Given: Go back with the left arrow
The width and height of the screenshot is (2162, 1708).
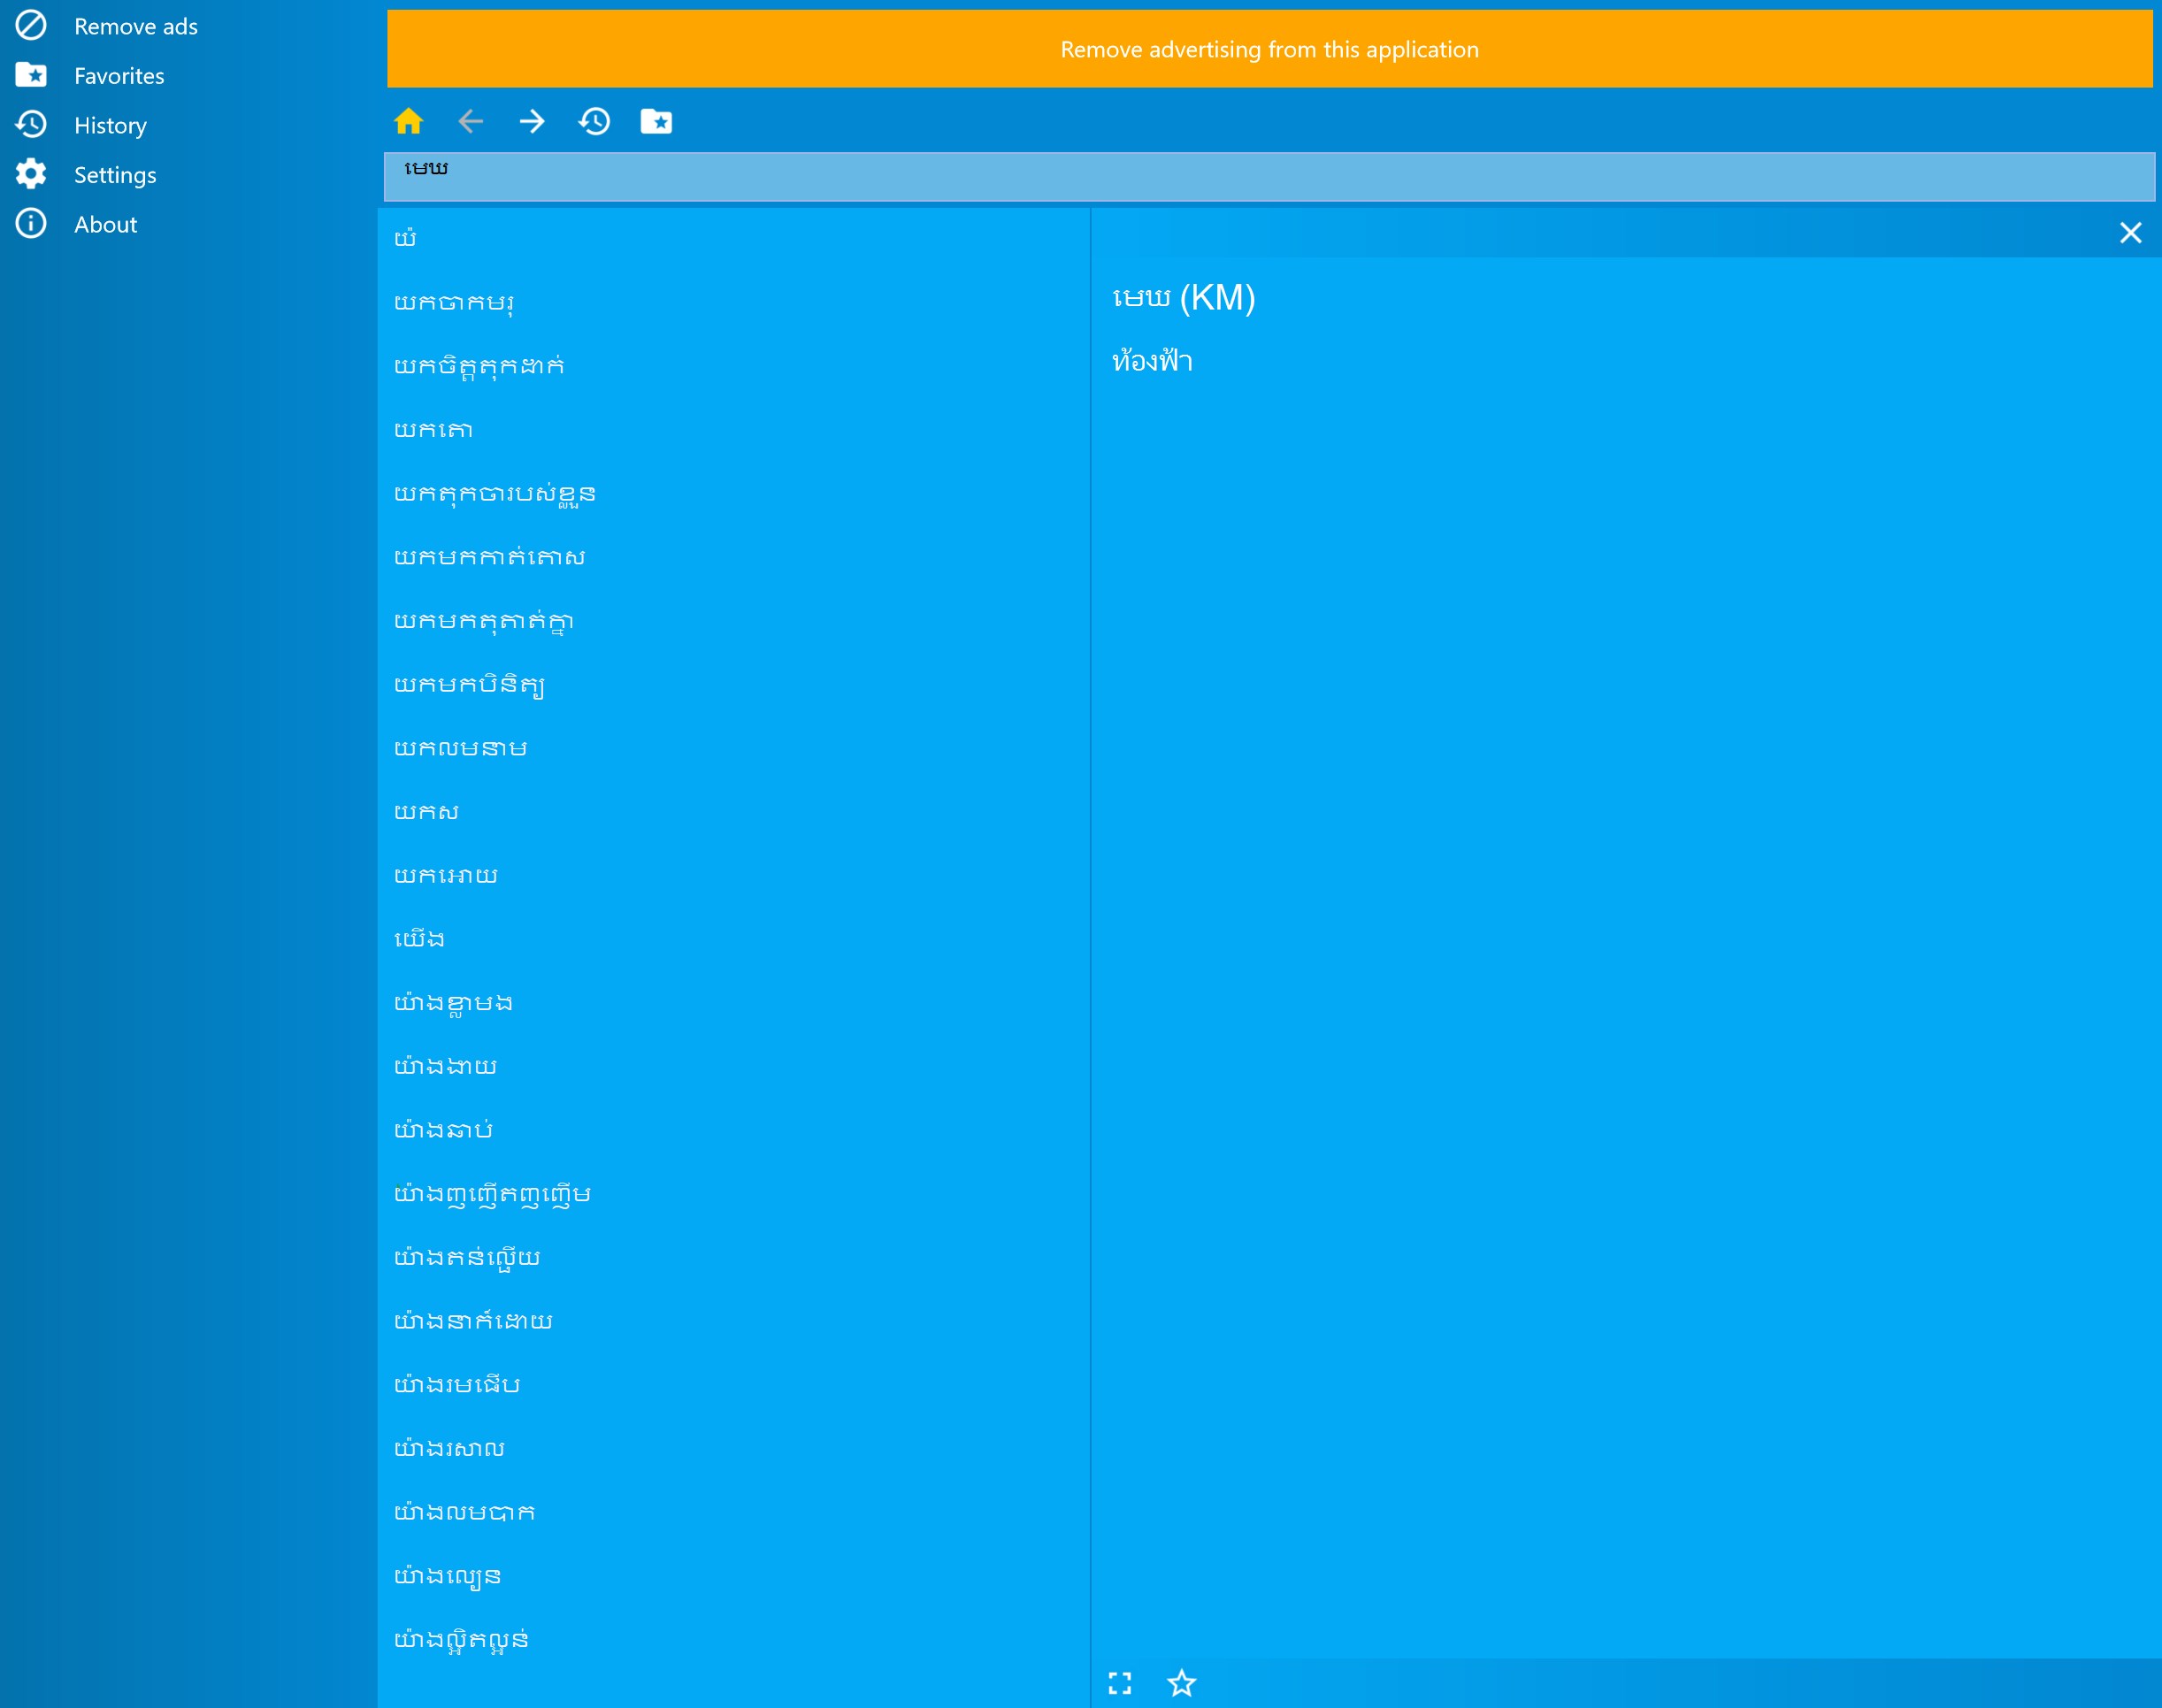Looking at the screenshot, I should coord(470,121).
